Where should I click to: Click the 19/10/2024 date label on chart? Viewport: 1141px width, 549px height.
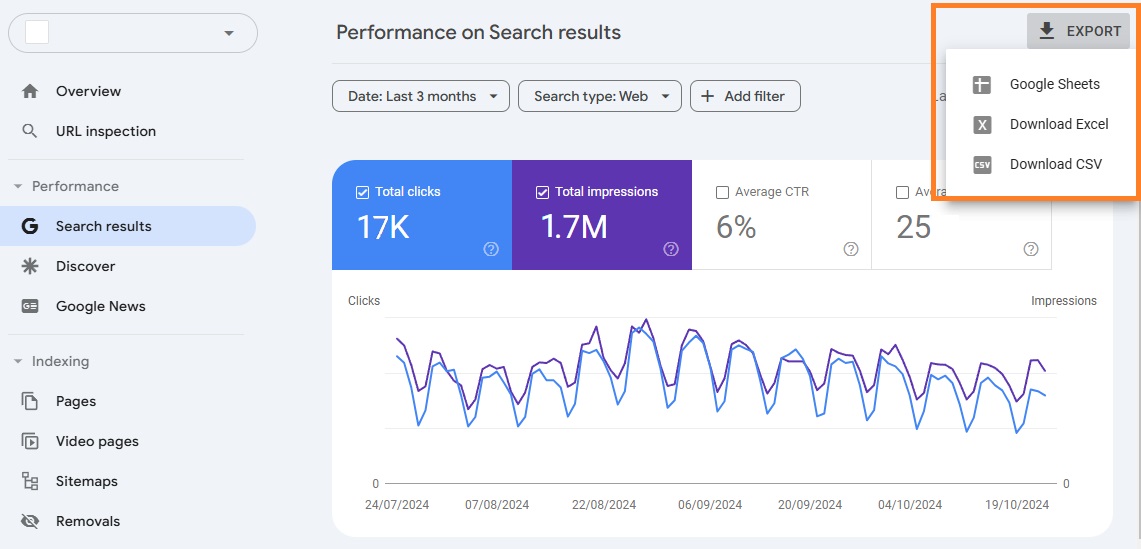[x=1017, y=505]
